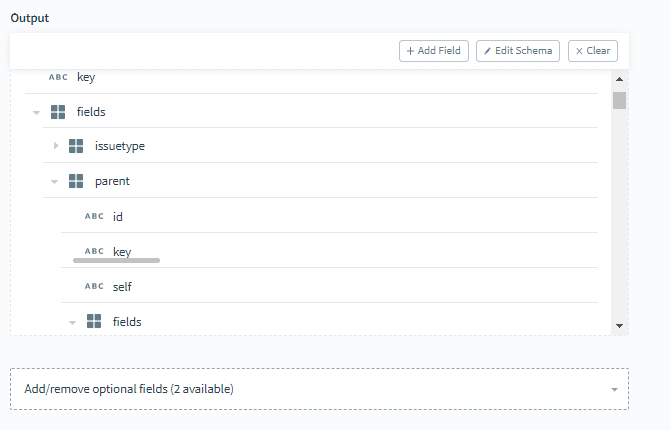Click the scrollbar up arrow
Viewport: 671px width, 430px height.
619,79
